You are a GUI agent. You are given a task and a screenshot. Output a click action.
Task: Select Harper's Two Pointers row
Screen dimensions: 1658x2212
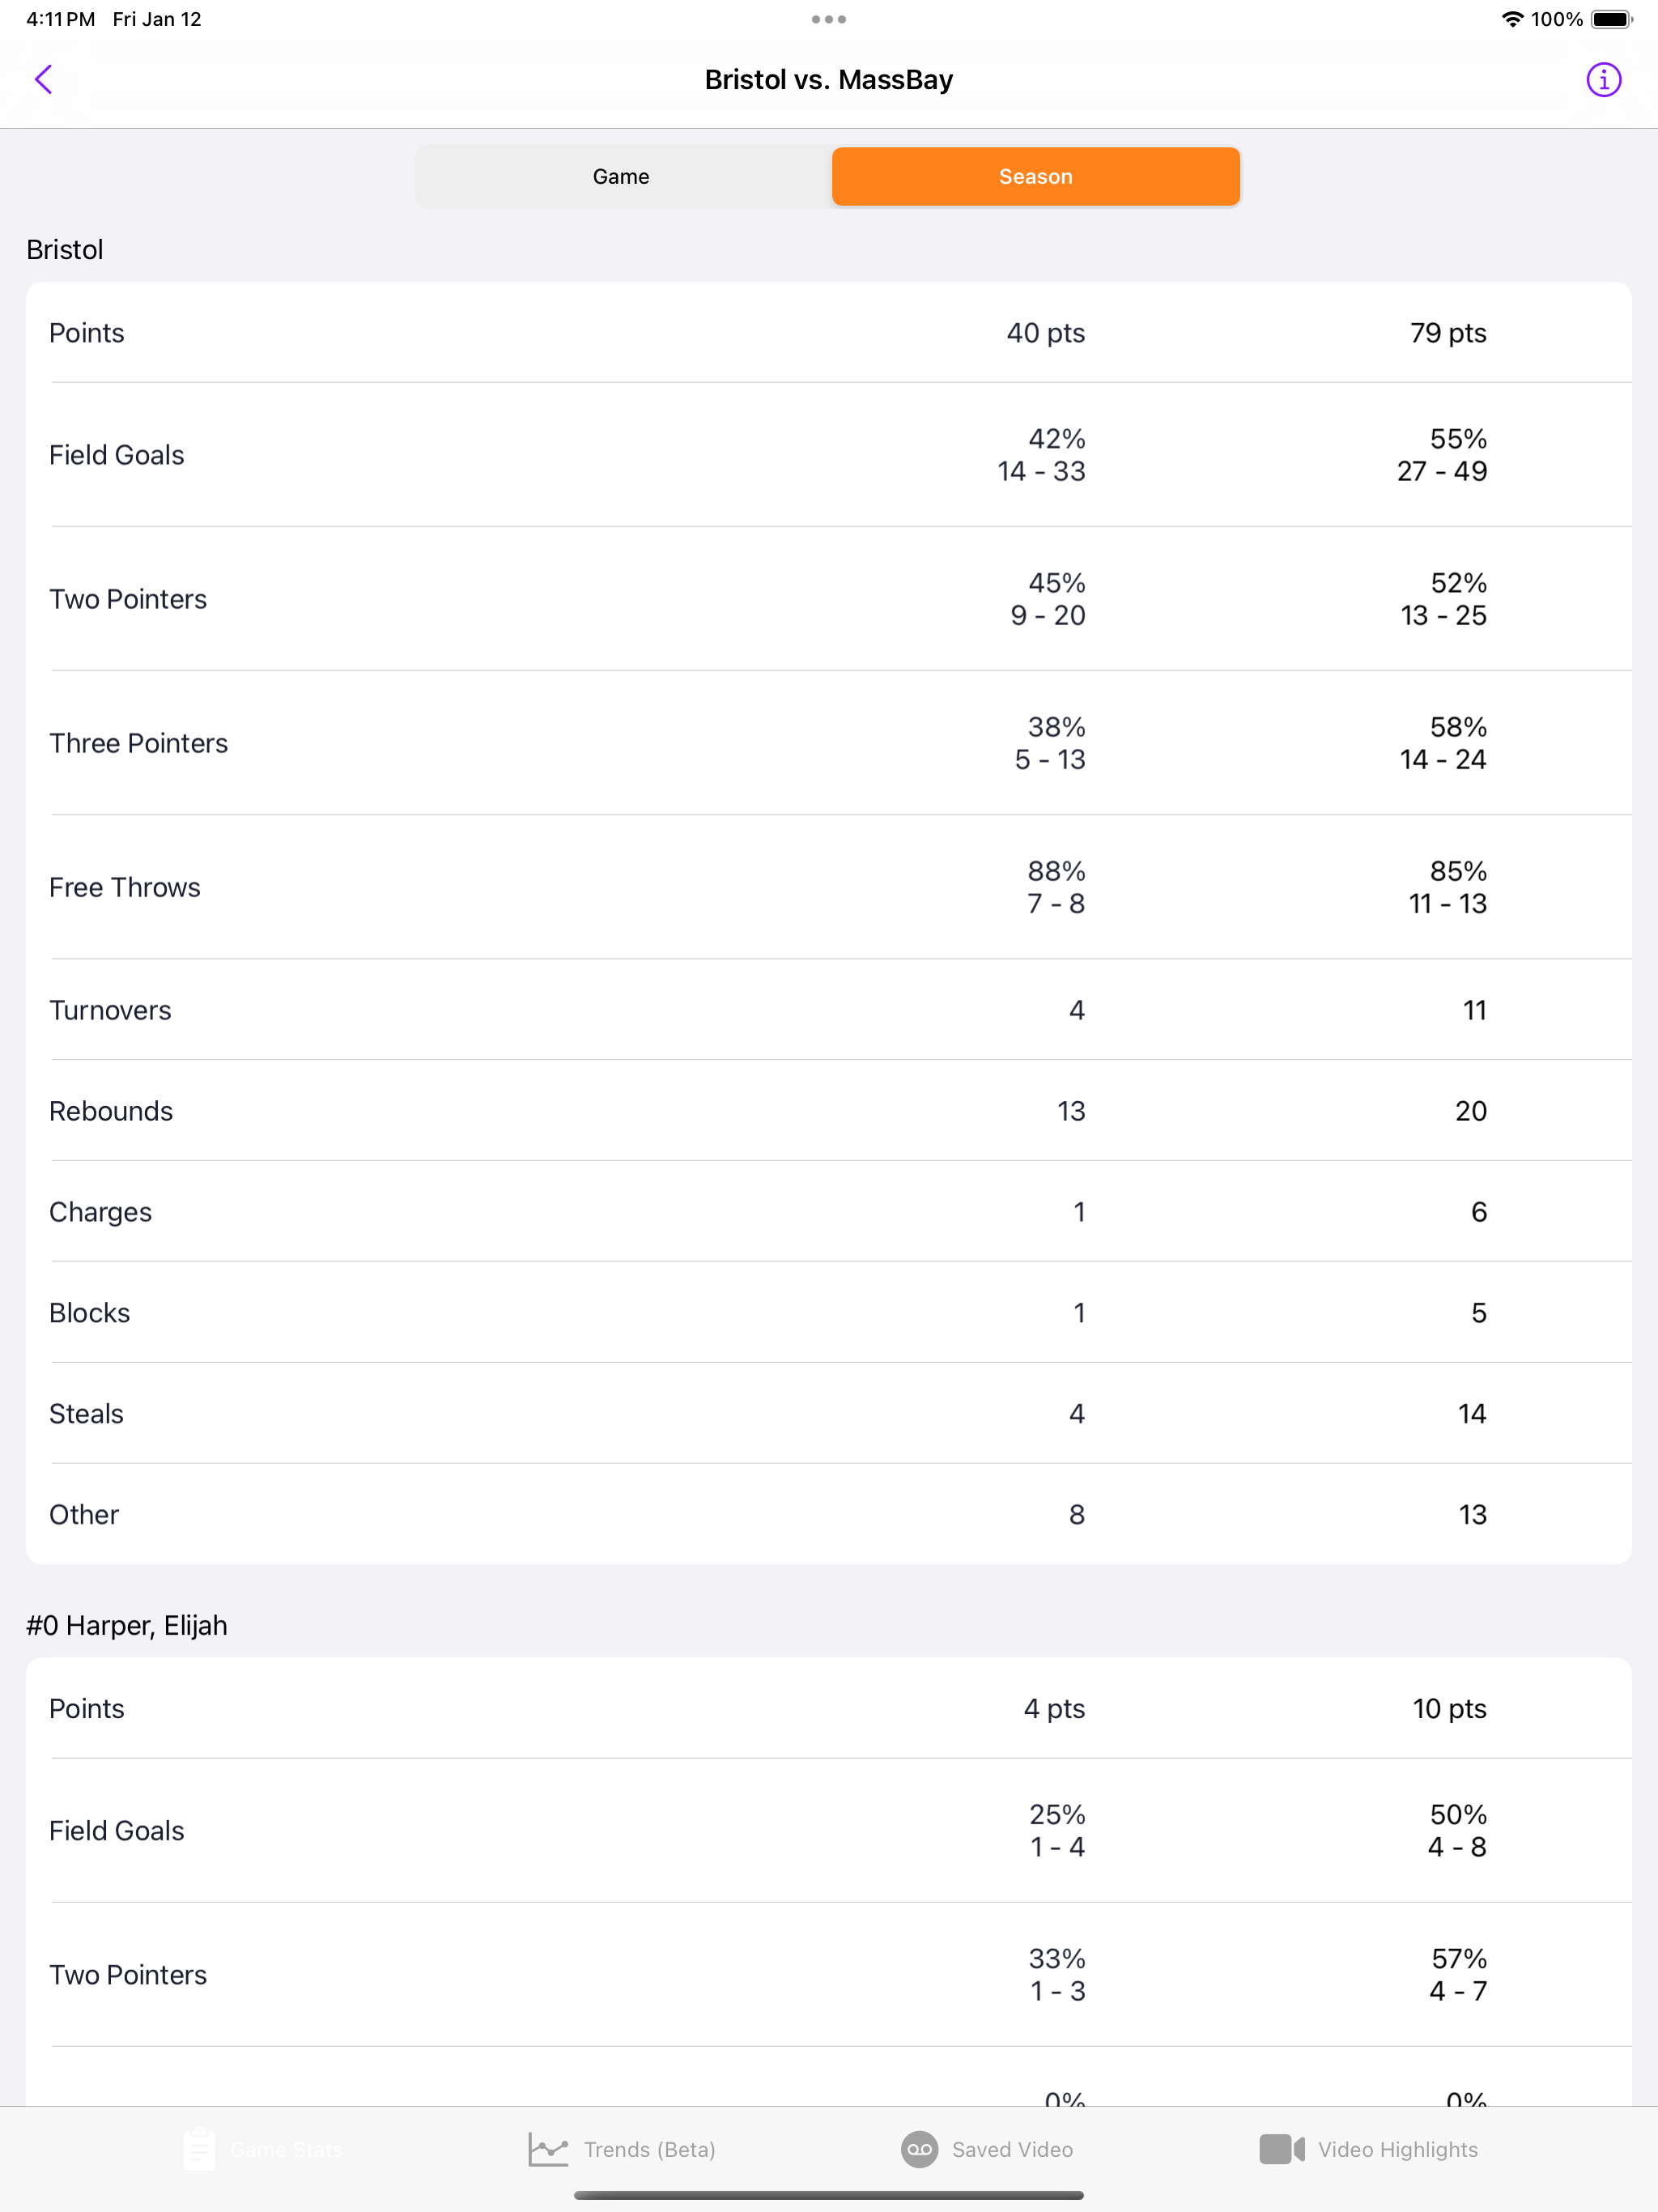(829, 1975)
